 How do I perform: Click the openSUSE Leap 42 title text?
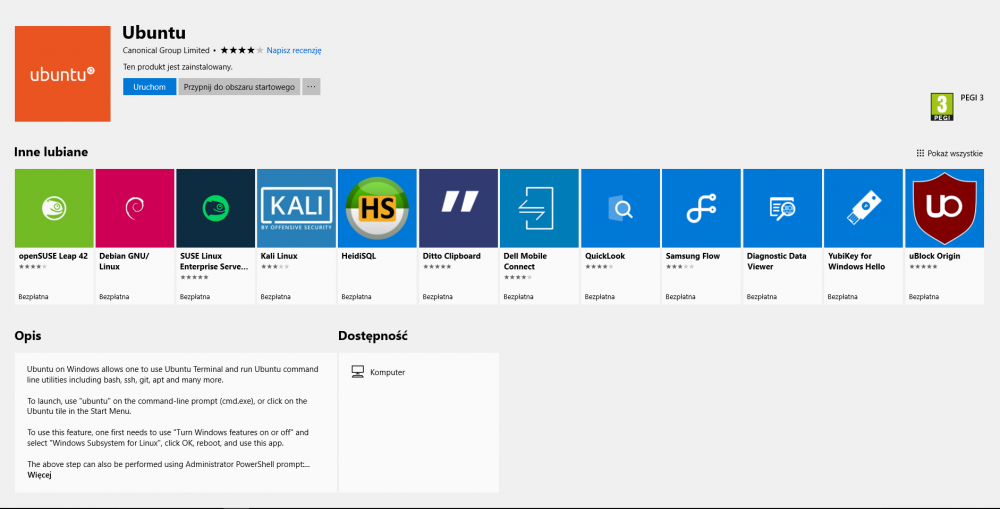click(53, 256)
